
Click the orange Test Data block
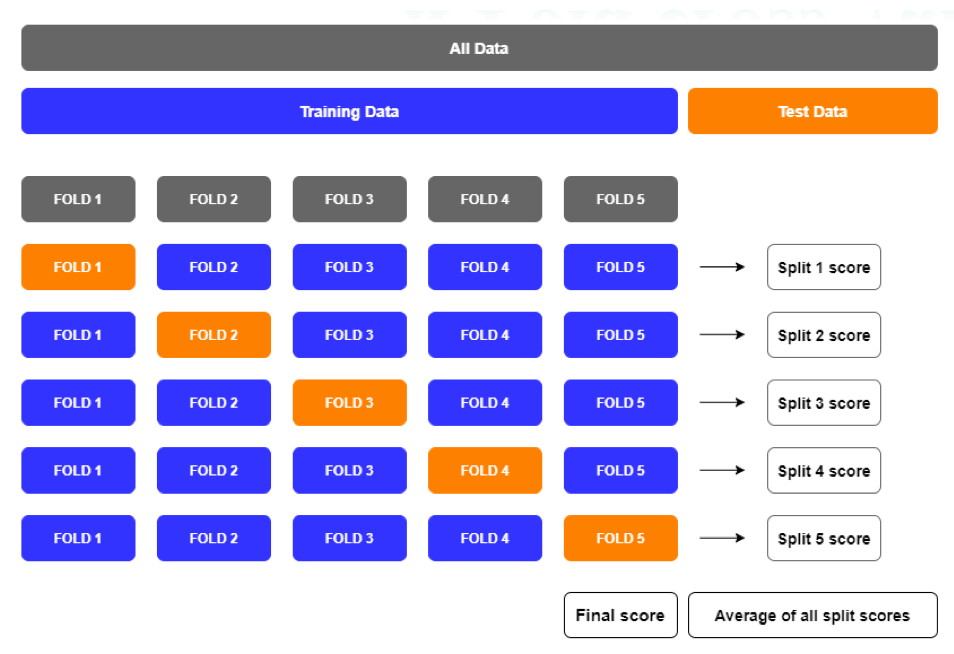coord(812,111)
